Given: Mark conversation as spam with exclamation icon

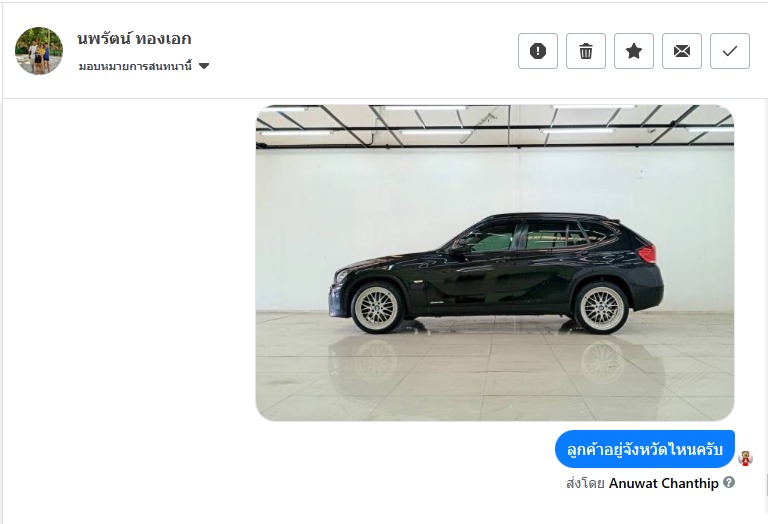Looking at the screenshot, I should 538,51.
